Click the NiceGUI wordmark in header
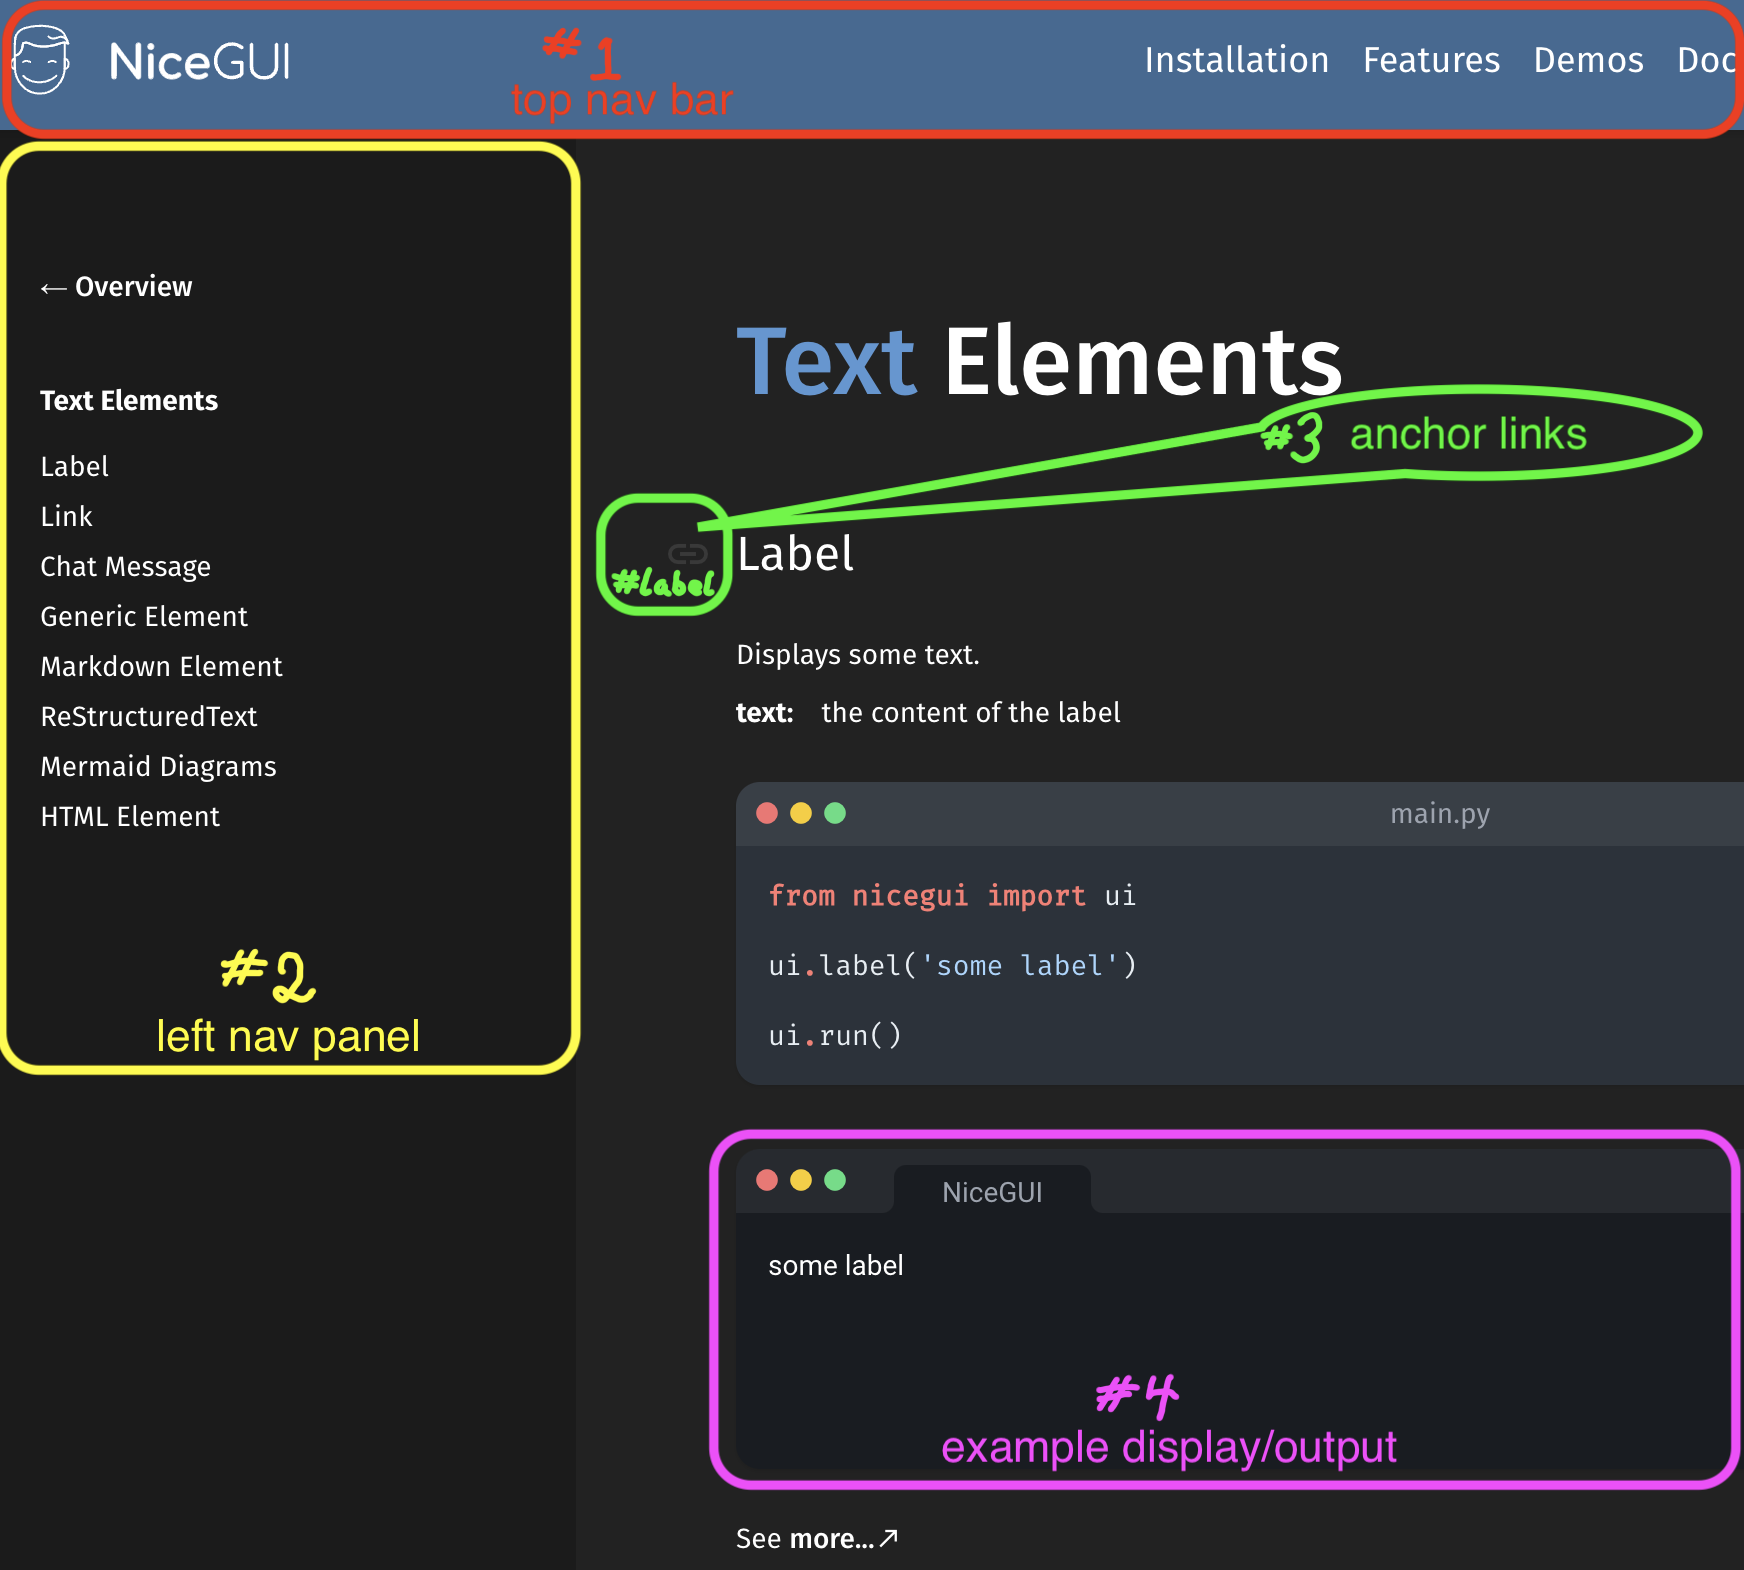1744x1570 pixels. tap(200, 62)
